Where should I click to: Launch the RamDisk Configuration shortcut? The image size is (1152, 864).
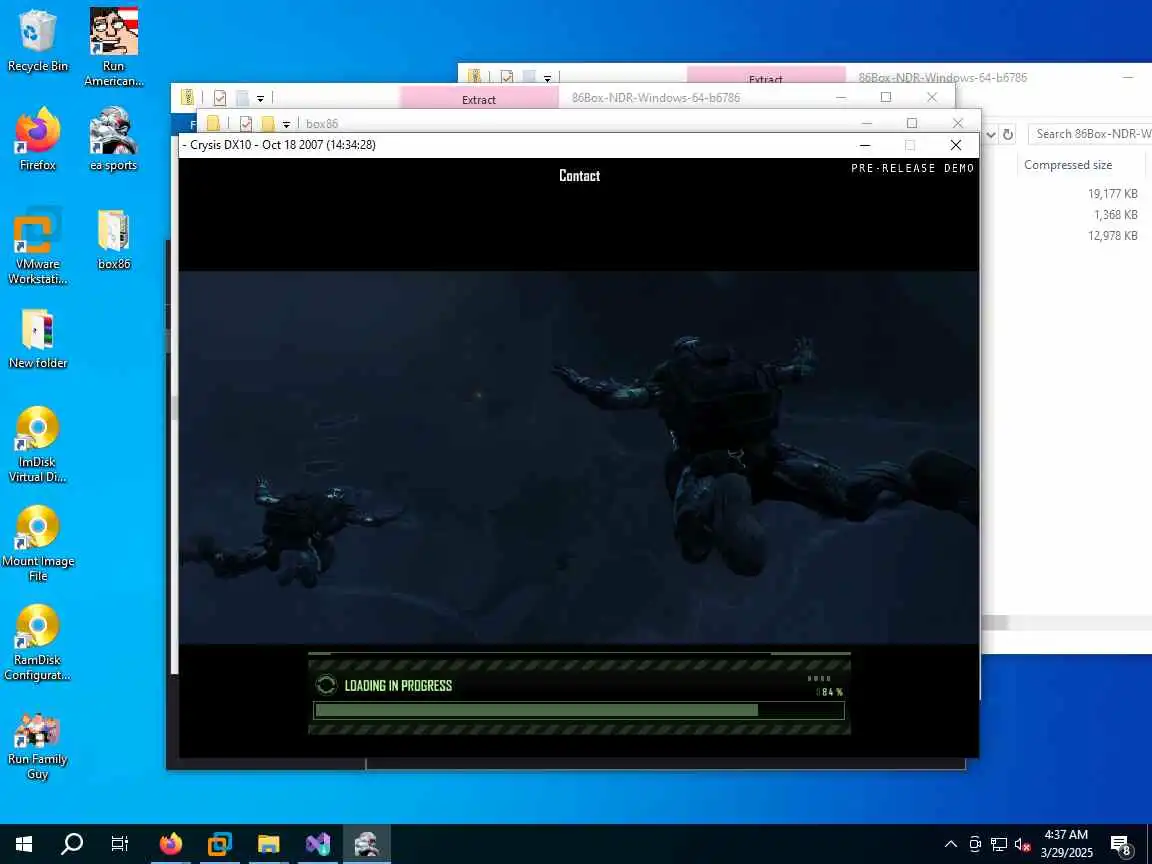click(37, 643)
